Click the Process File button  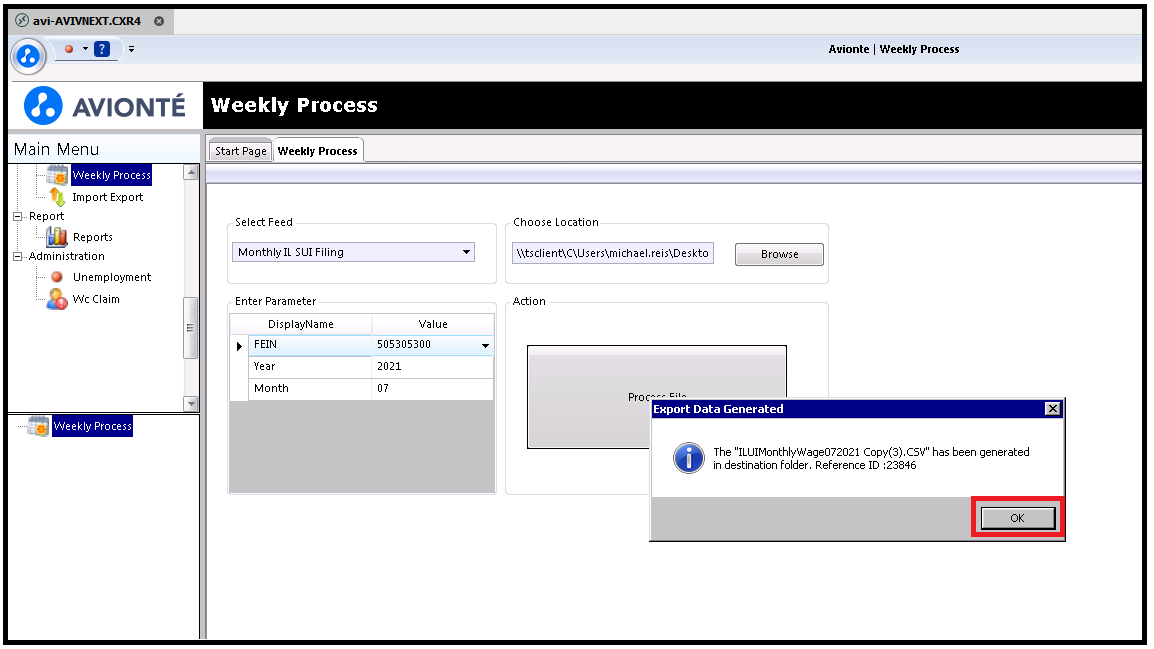click(x=656, y=397)
